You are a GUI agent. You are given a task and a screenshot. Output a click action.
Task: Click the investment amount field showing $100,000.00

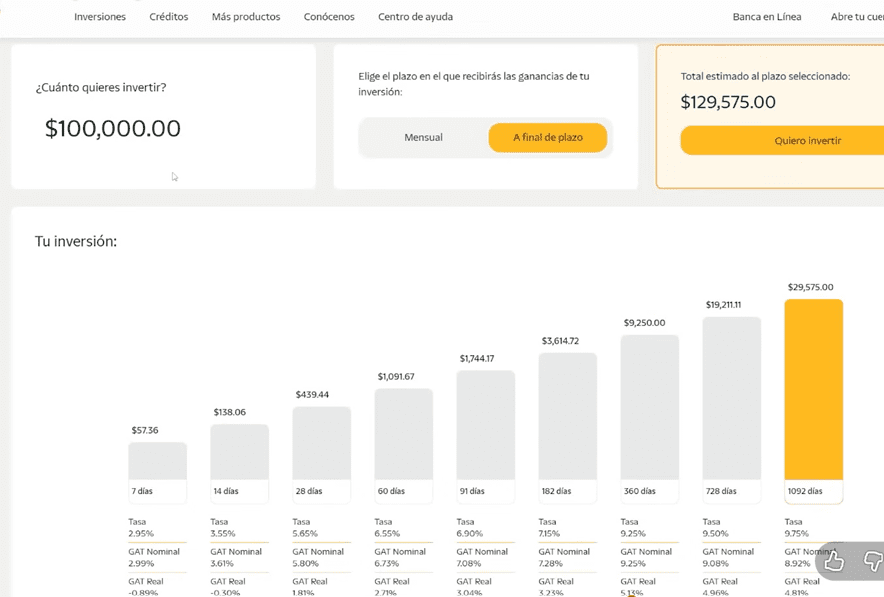[113, 129]
